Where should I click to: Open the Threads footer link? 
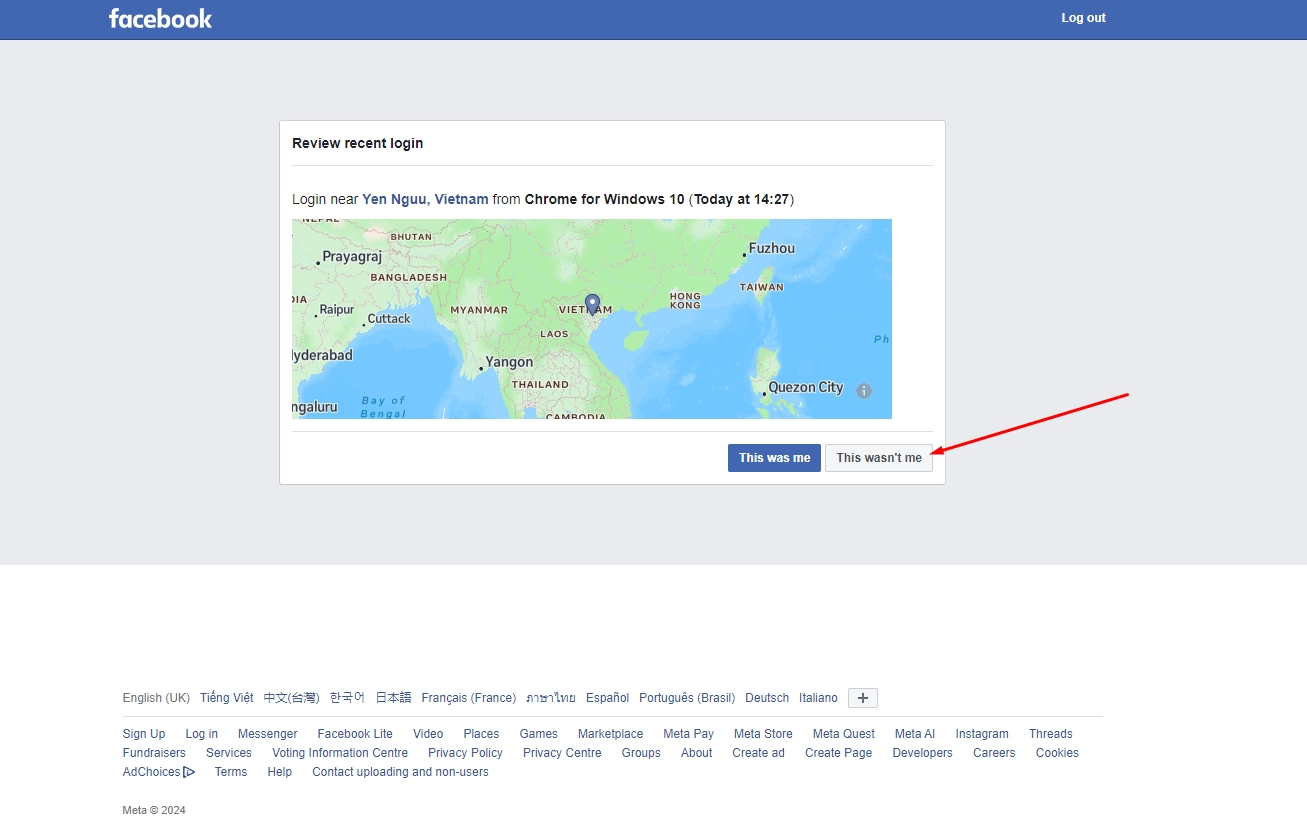[x=1051, y=734]
